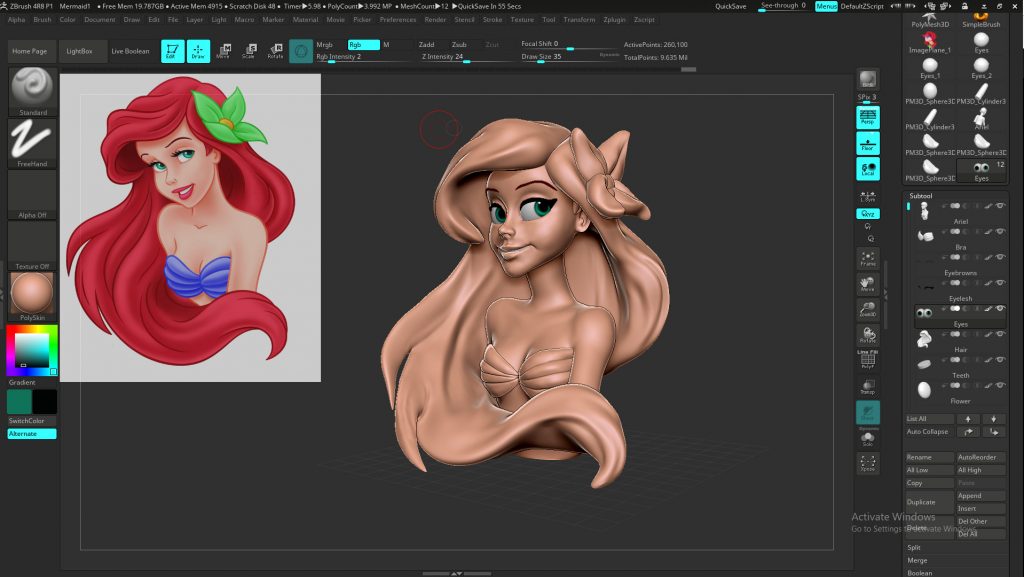1024x577 pixels.
Task: Toggle the Transp transparency button
Action: [x=868, y=386]
